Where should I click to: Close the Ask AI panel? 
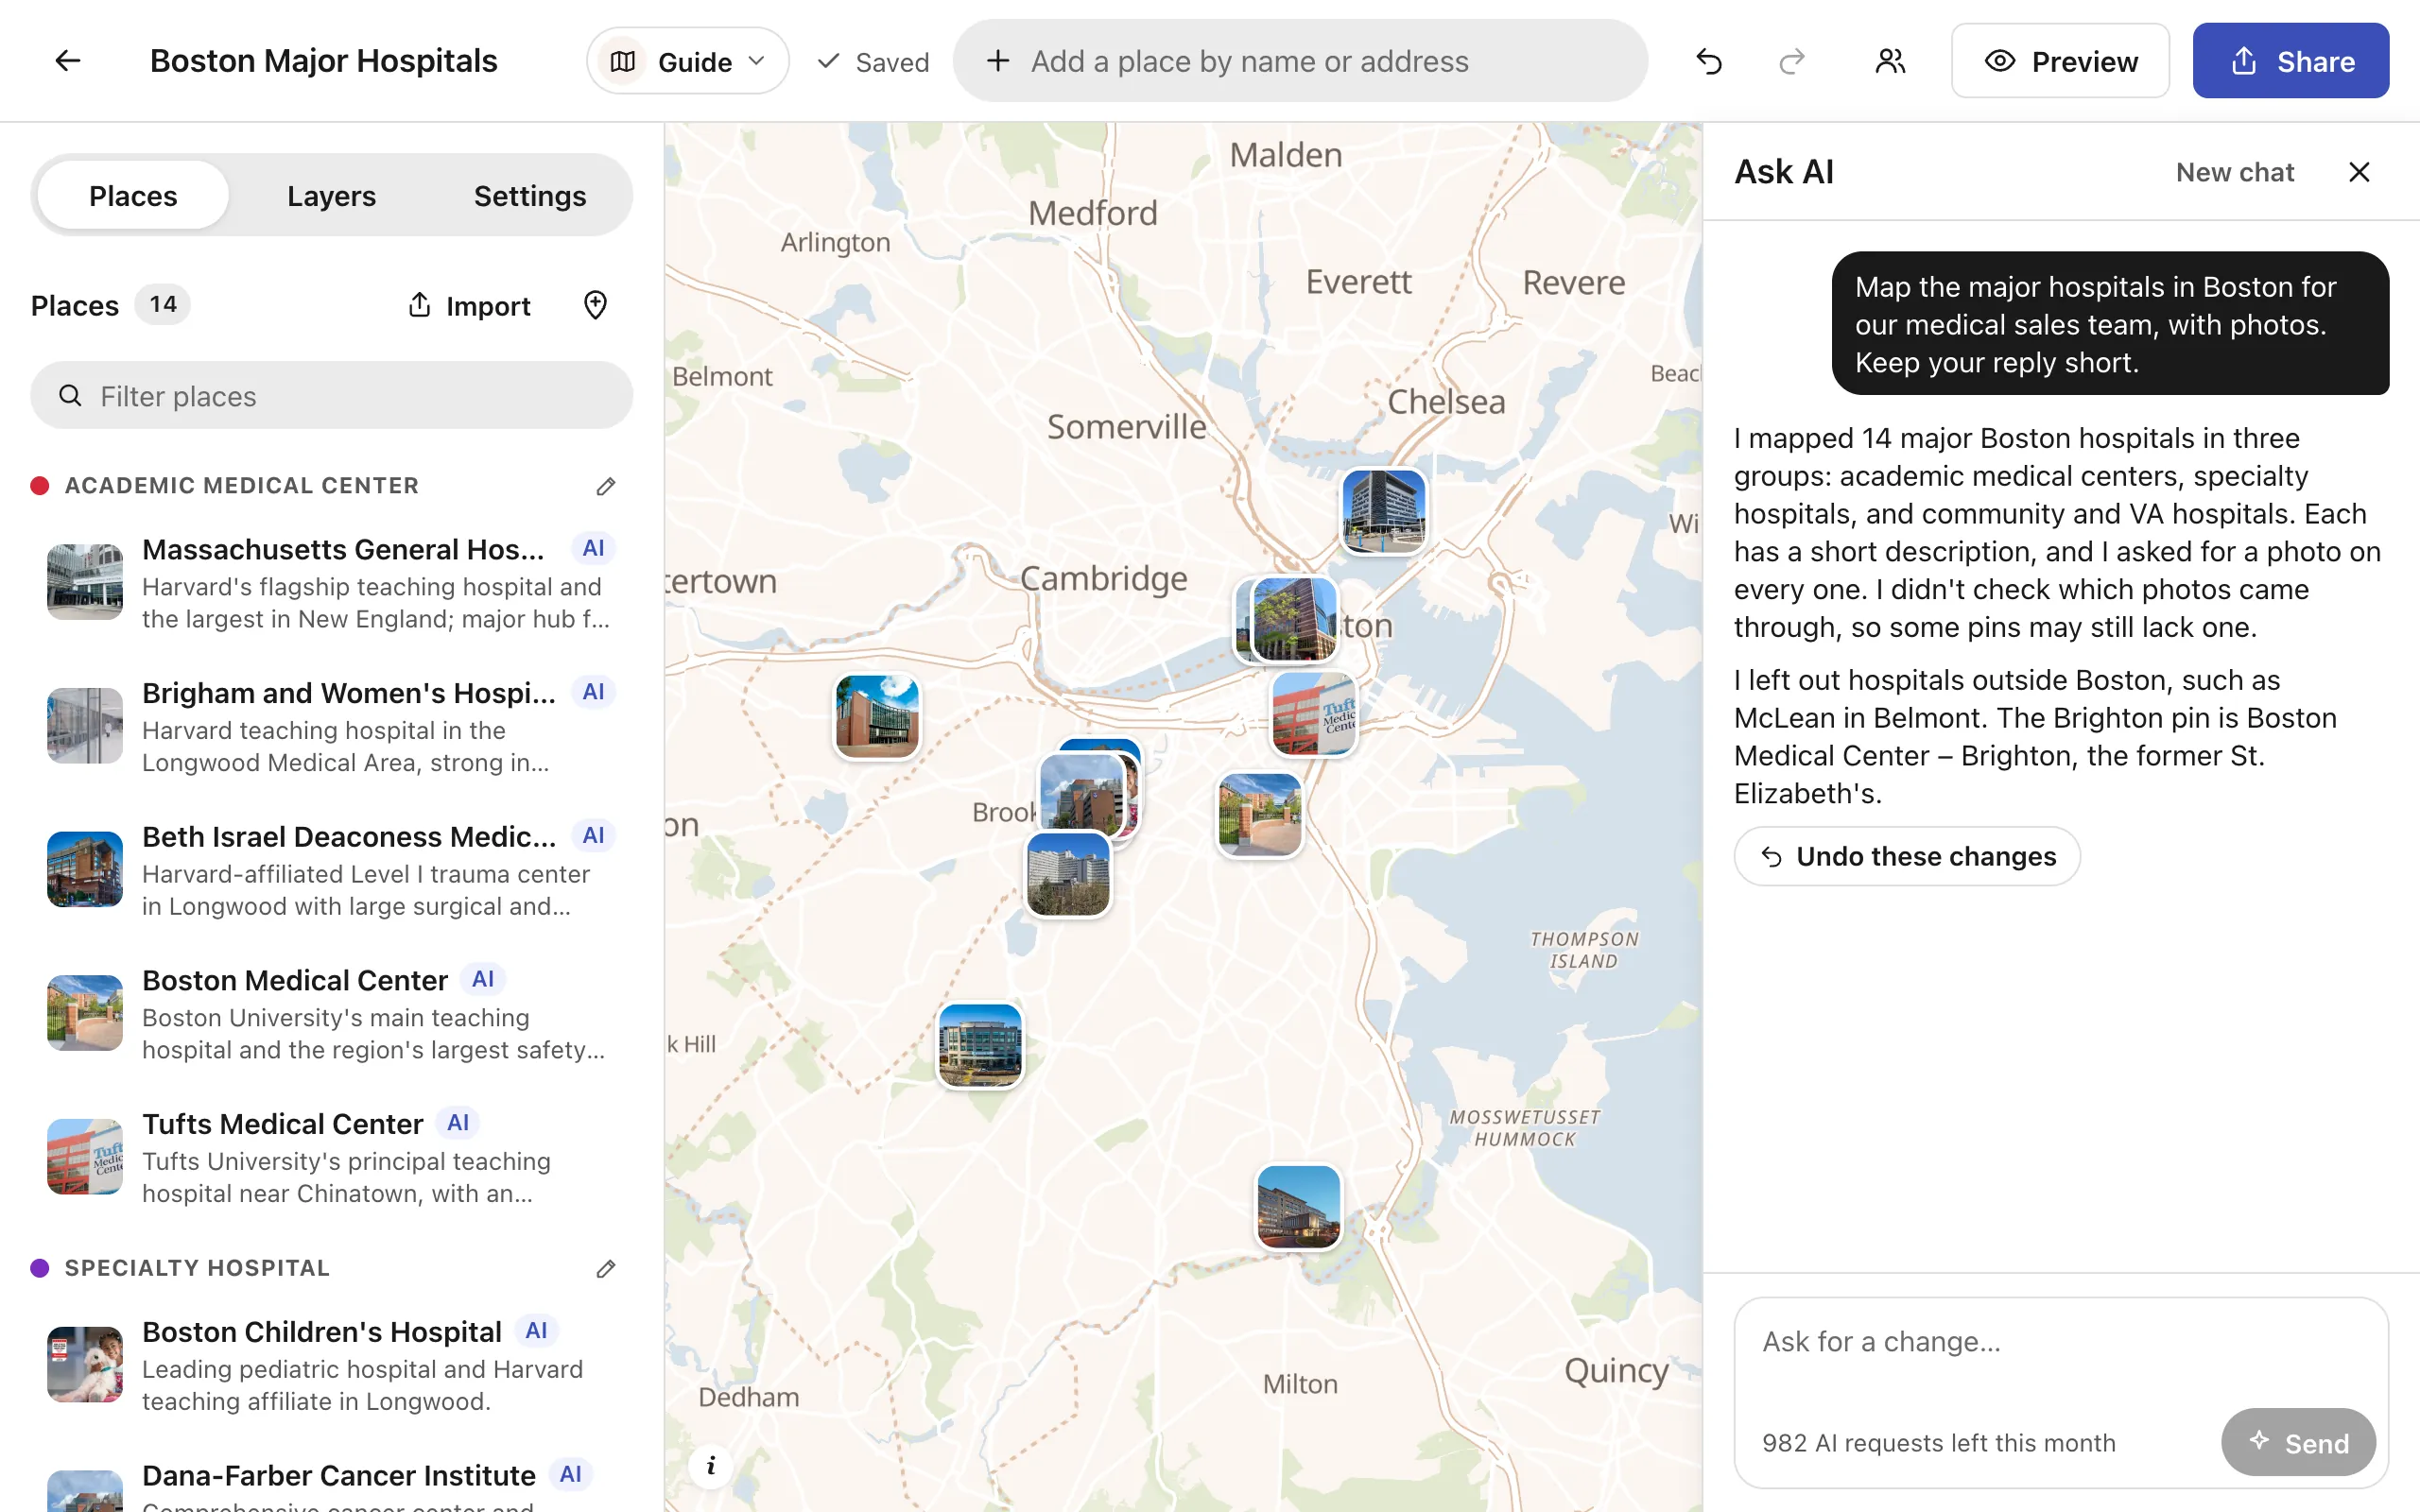[2359, 173]
